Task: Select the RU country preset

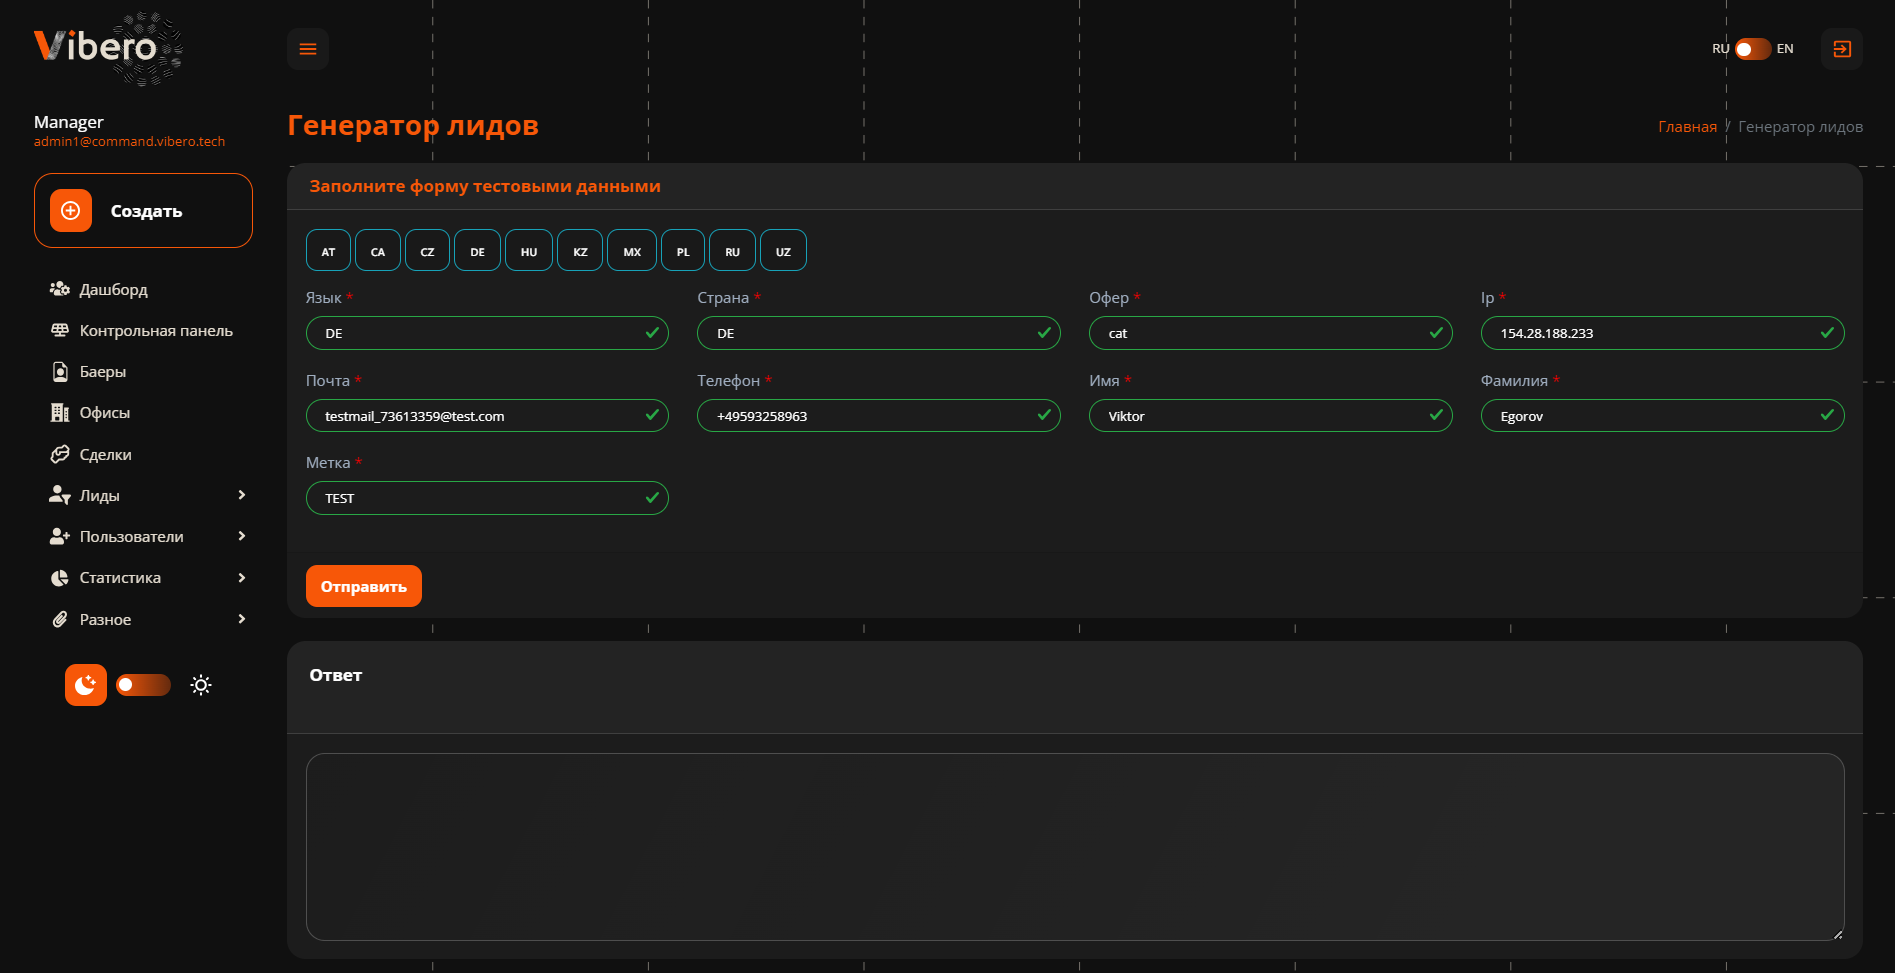Action: point(732,250)
